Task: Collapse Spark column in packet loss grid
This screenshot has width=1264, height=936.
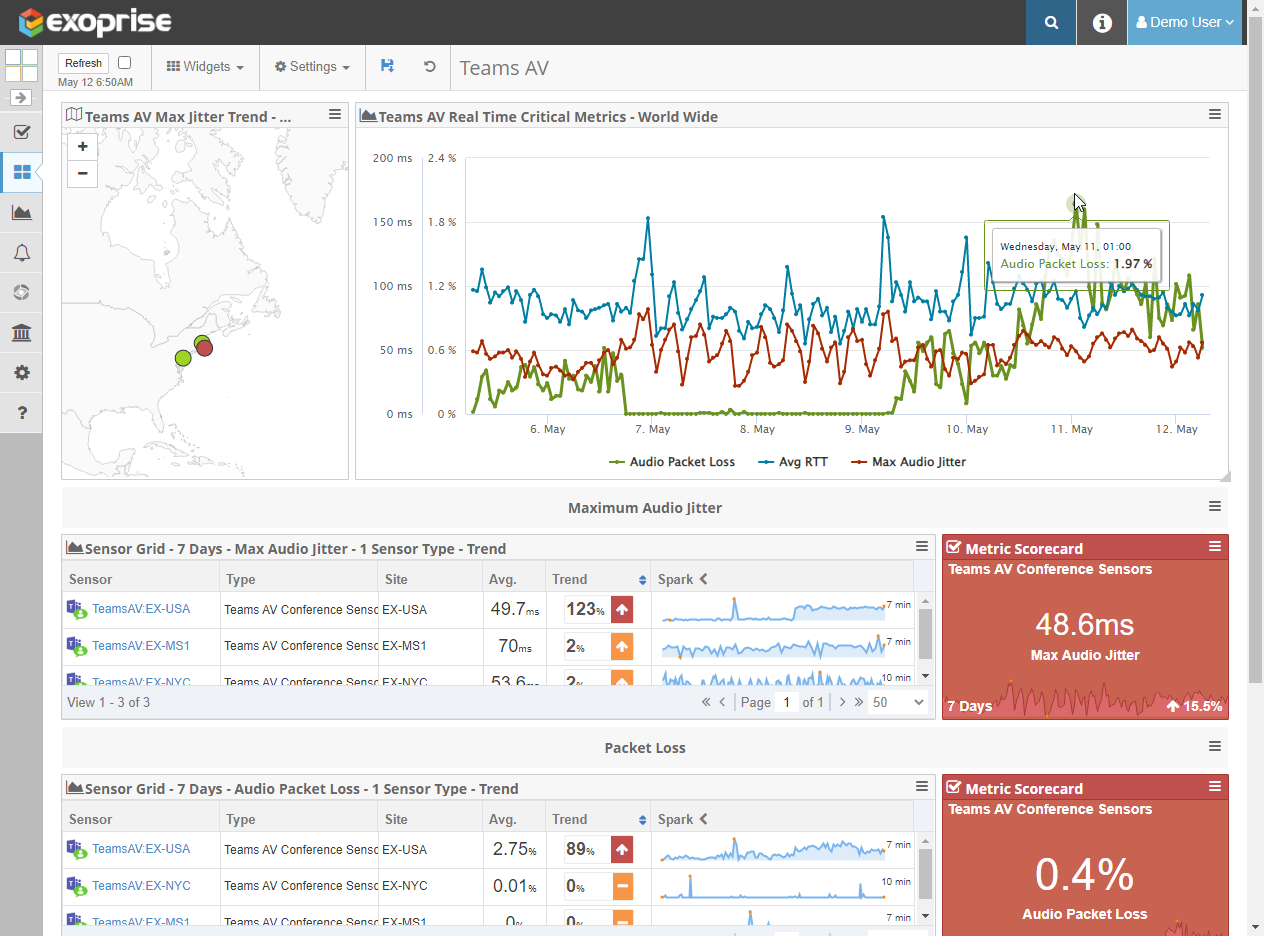Action: point(703,819)
